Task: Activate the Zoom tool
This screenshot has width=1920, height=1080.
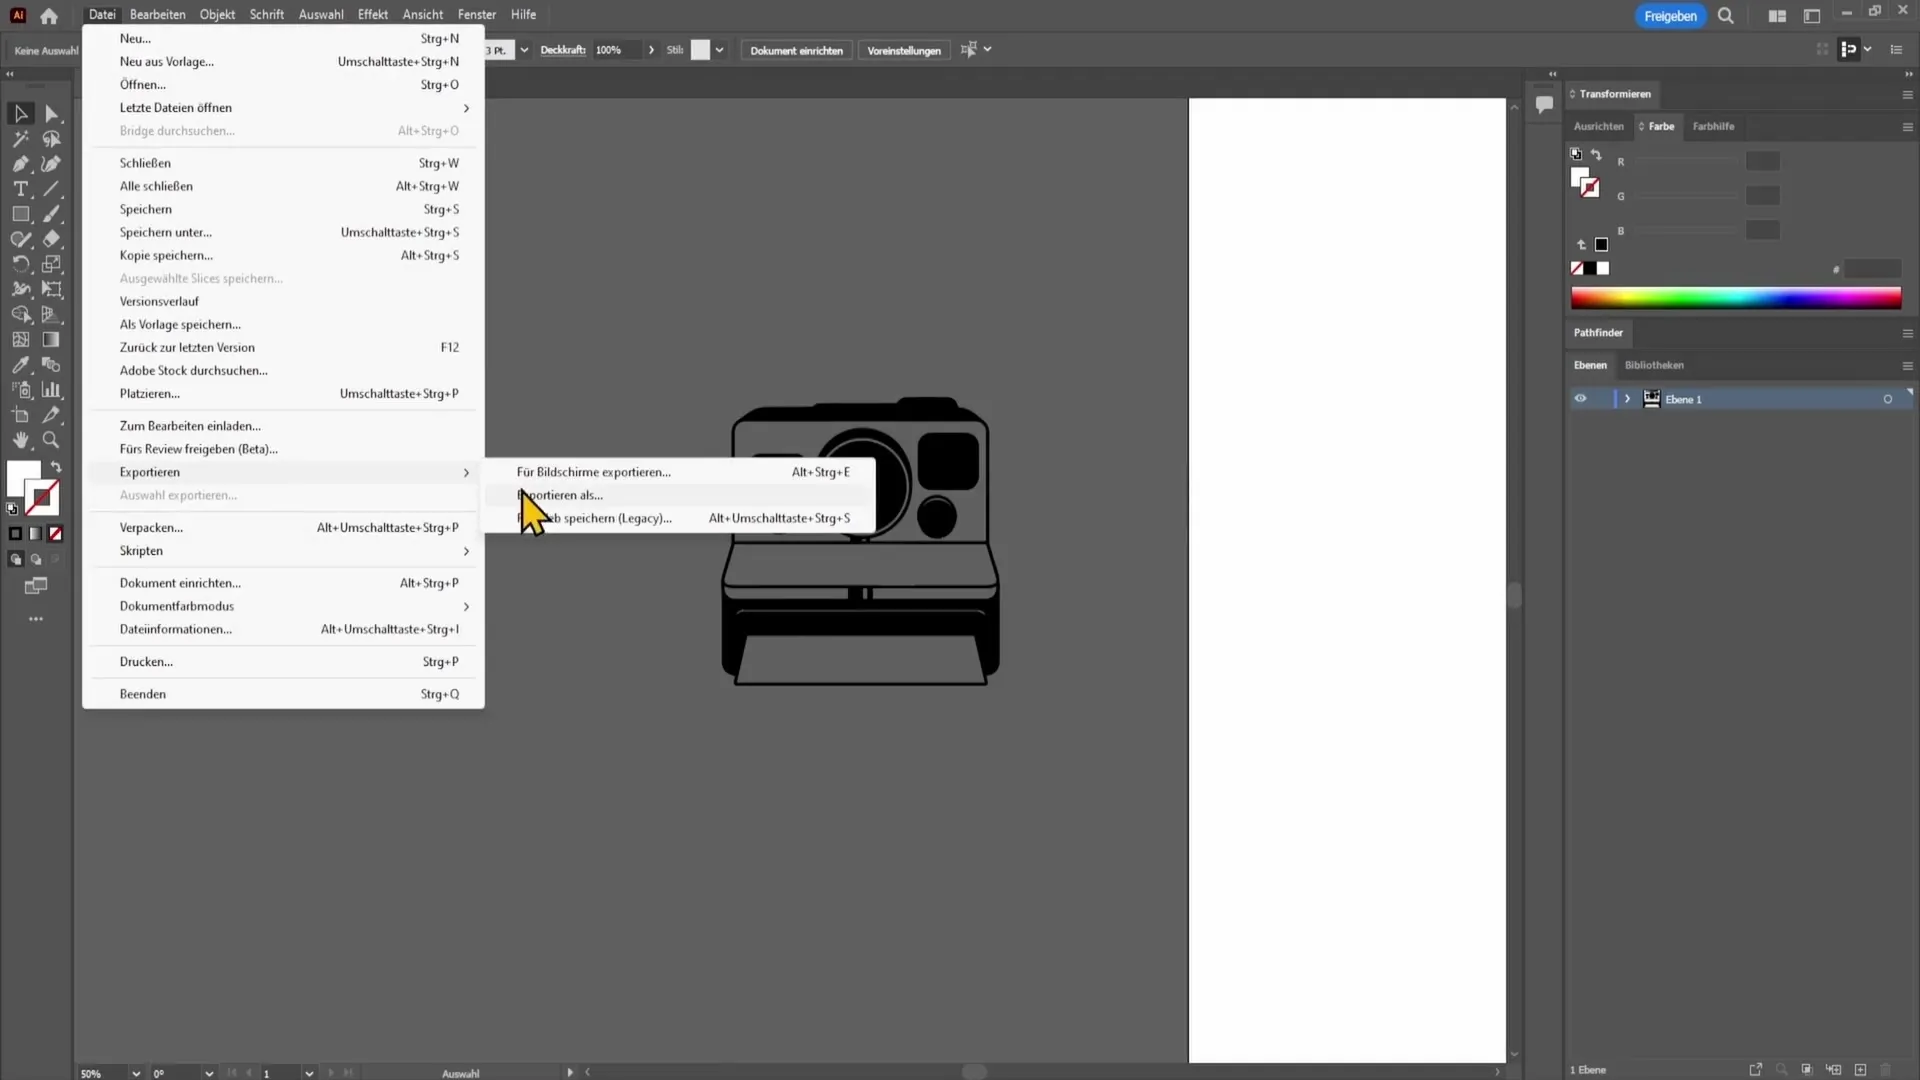Action: tap(52, 440)
